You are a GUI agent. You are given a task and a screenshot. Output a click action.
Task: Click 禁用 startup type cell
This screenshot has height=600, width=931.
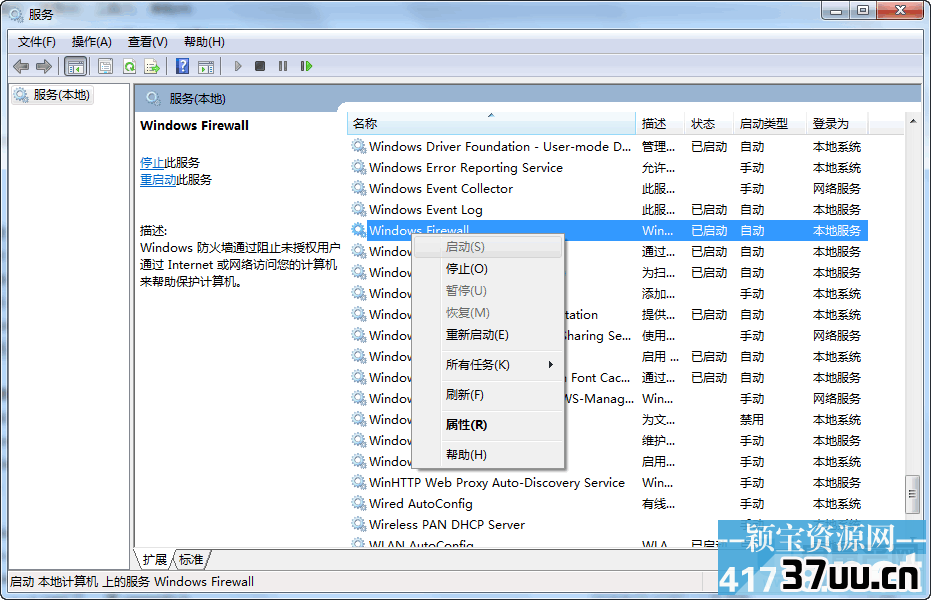tap(752, 420)
